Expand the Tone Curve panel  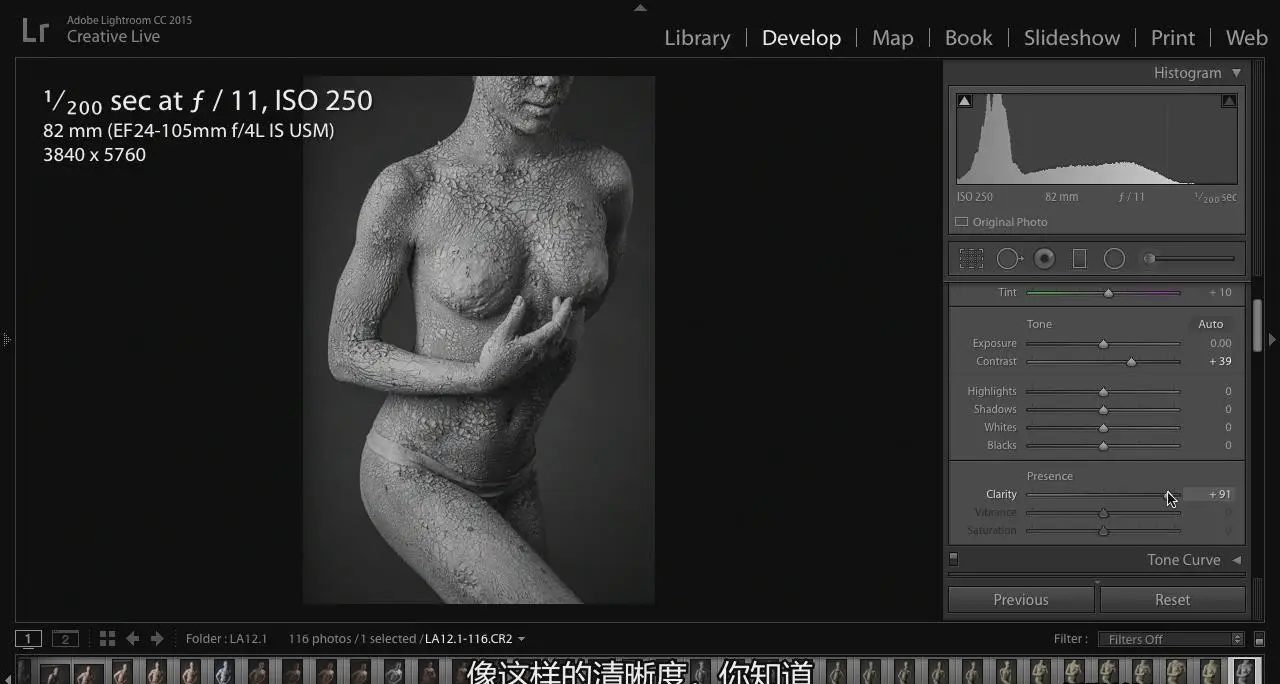(1237, 560)
